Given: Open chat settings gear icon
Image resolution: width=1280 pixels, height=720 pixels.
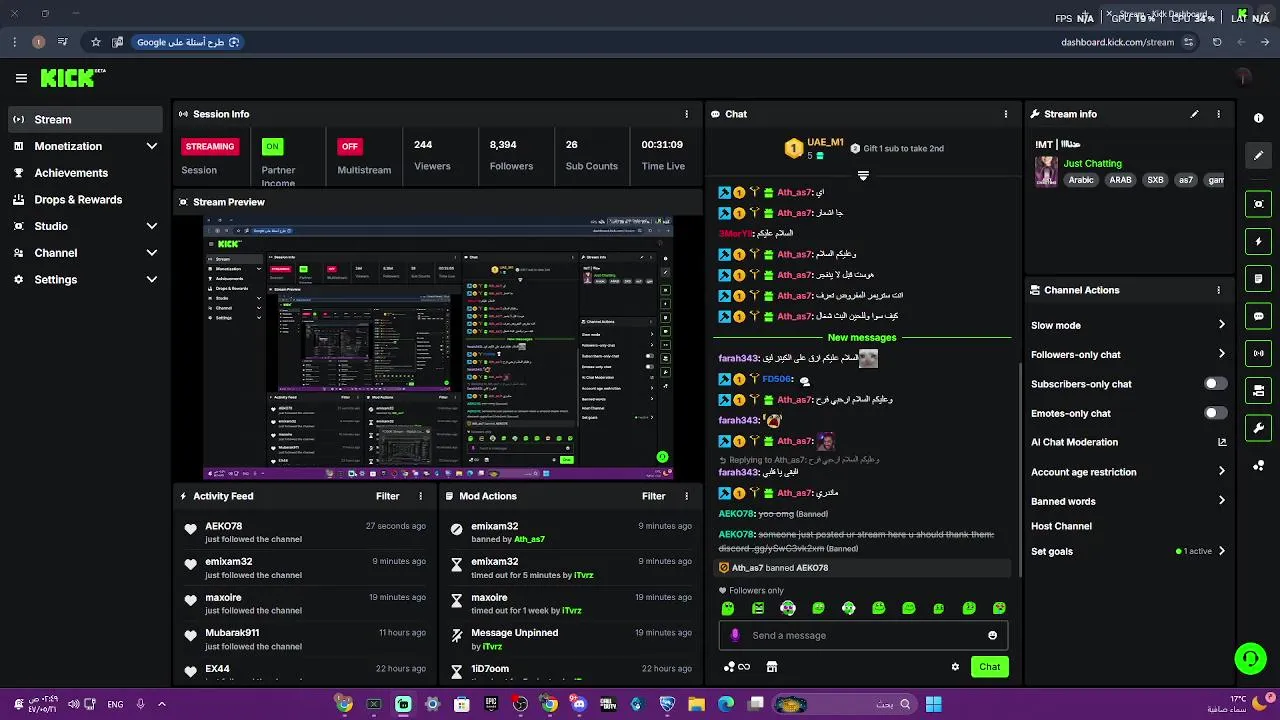Looking at the screenshot, I should click(955, 667).
